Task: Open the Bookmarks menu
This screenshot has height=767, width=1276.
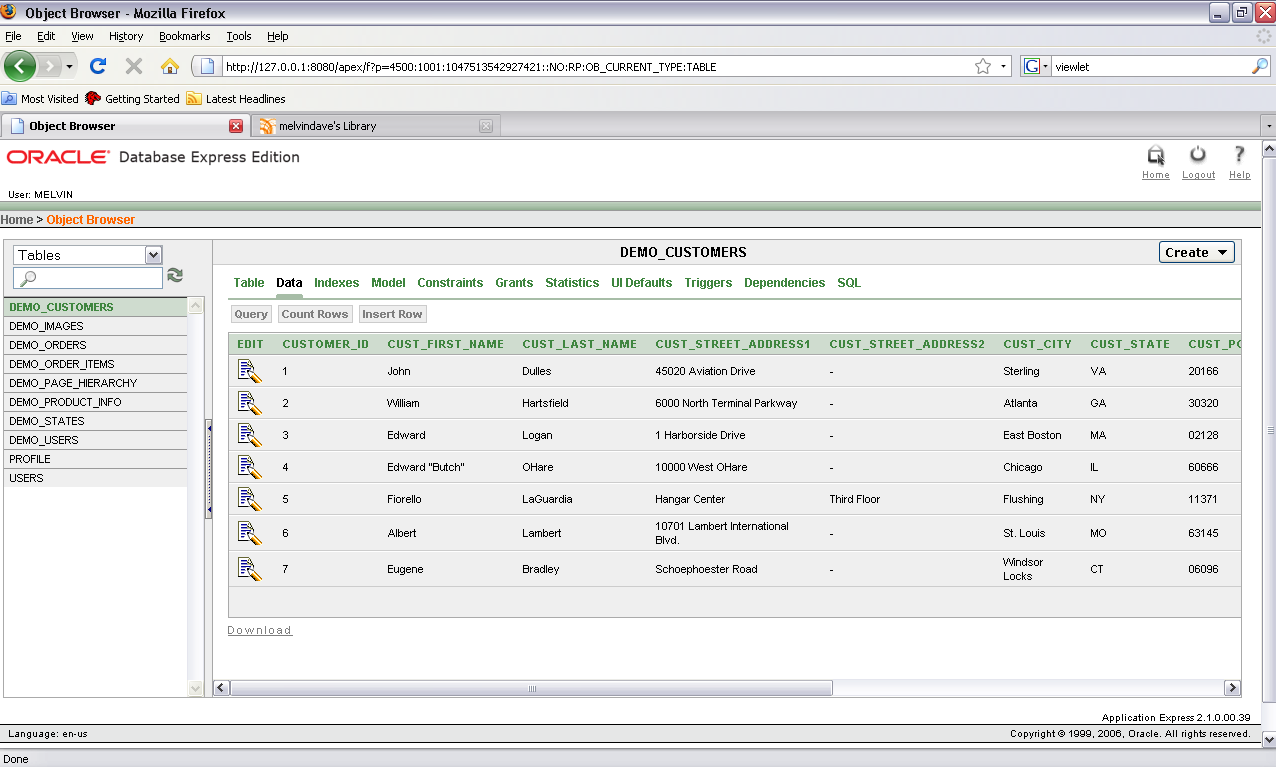Action: (x=184, y=36)
